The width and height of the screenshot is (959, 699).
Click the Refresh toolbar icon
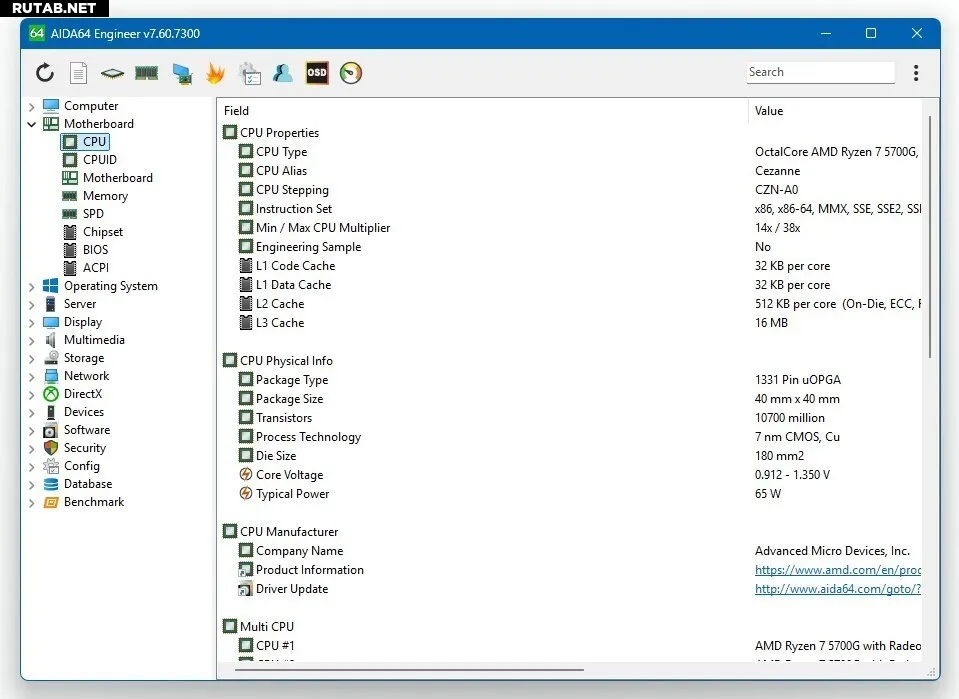[x=45, y=73]
